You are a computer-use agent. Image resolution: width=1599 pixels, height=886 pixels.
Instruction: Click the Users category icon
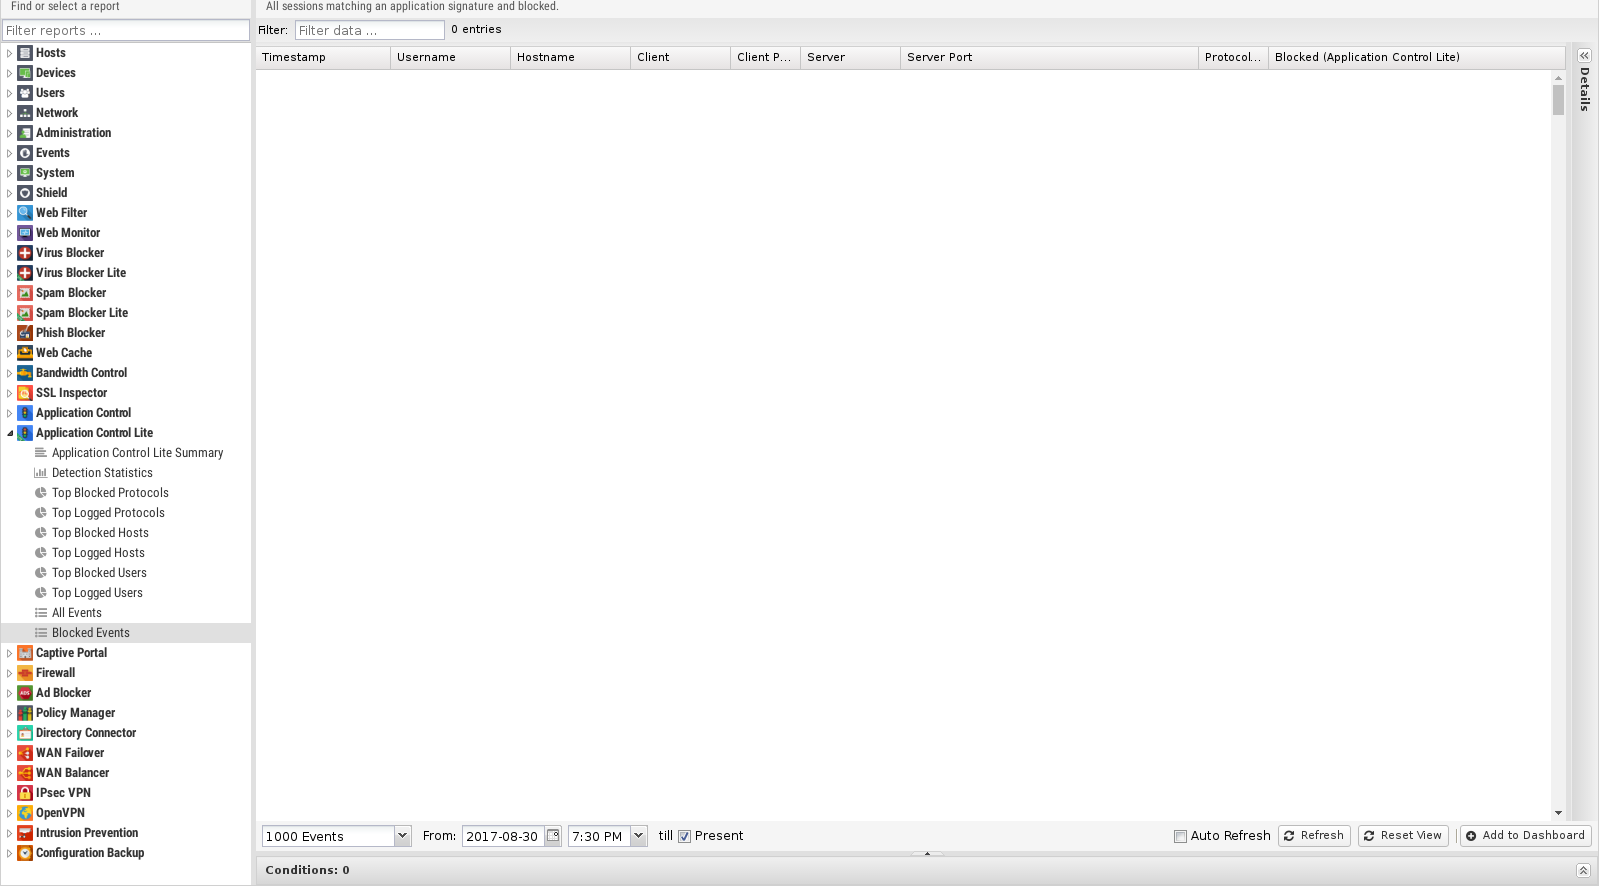click(25, 93)
